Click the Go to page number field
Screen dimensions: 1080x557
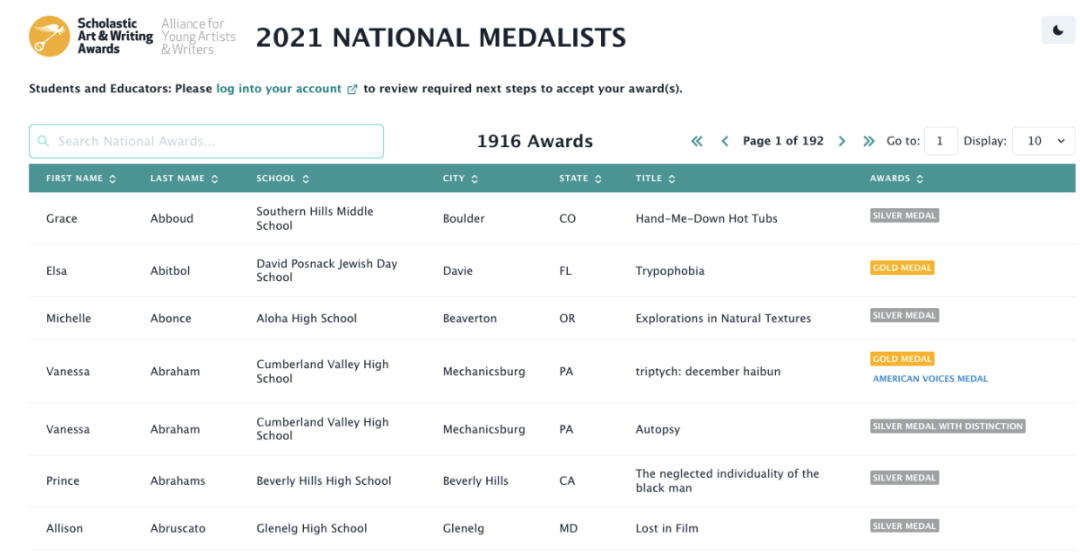coord(940,141)
